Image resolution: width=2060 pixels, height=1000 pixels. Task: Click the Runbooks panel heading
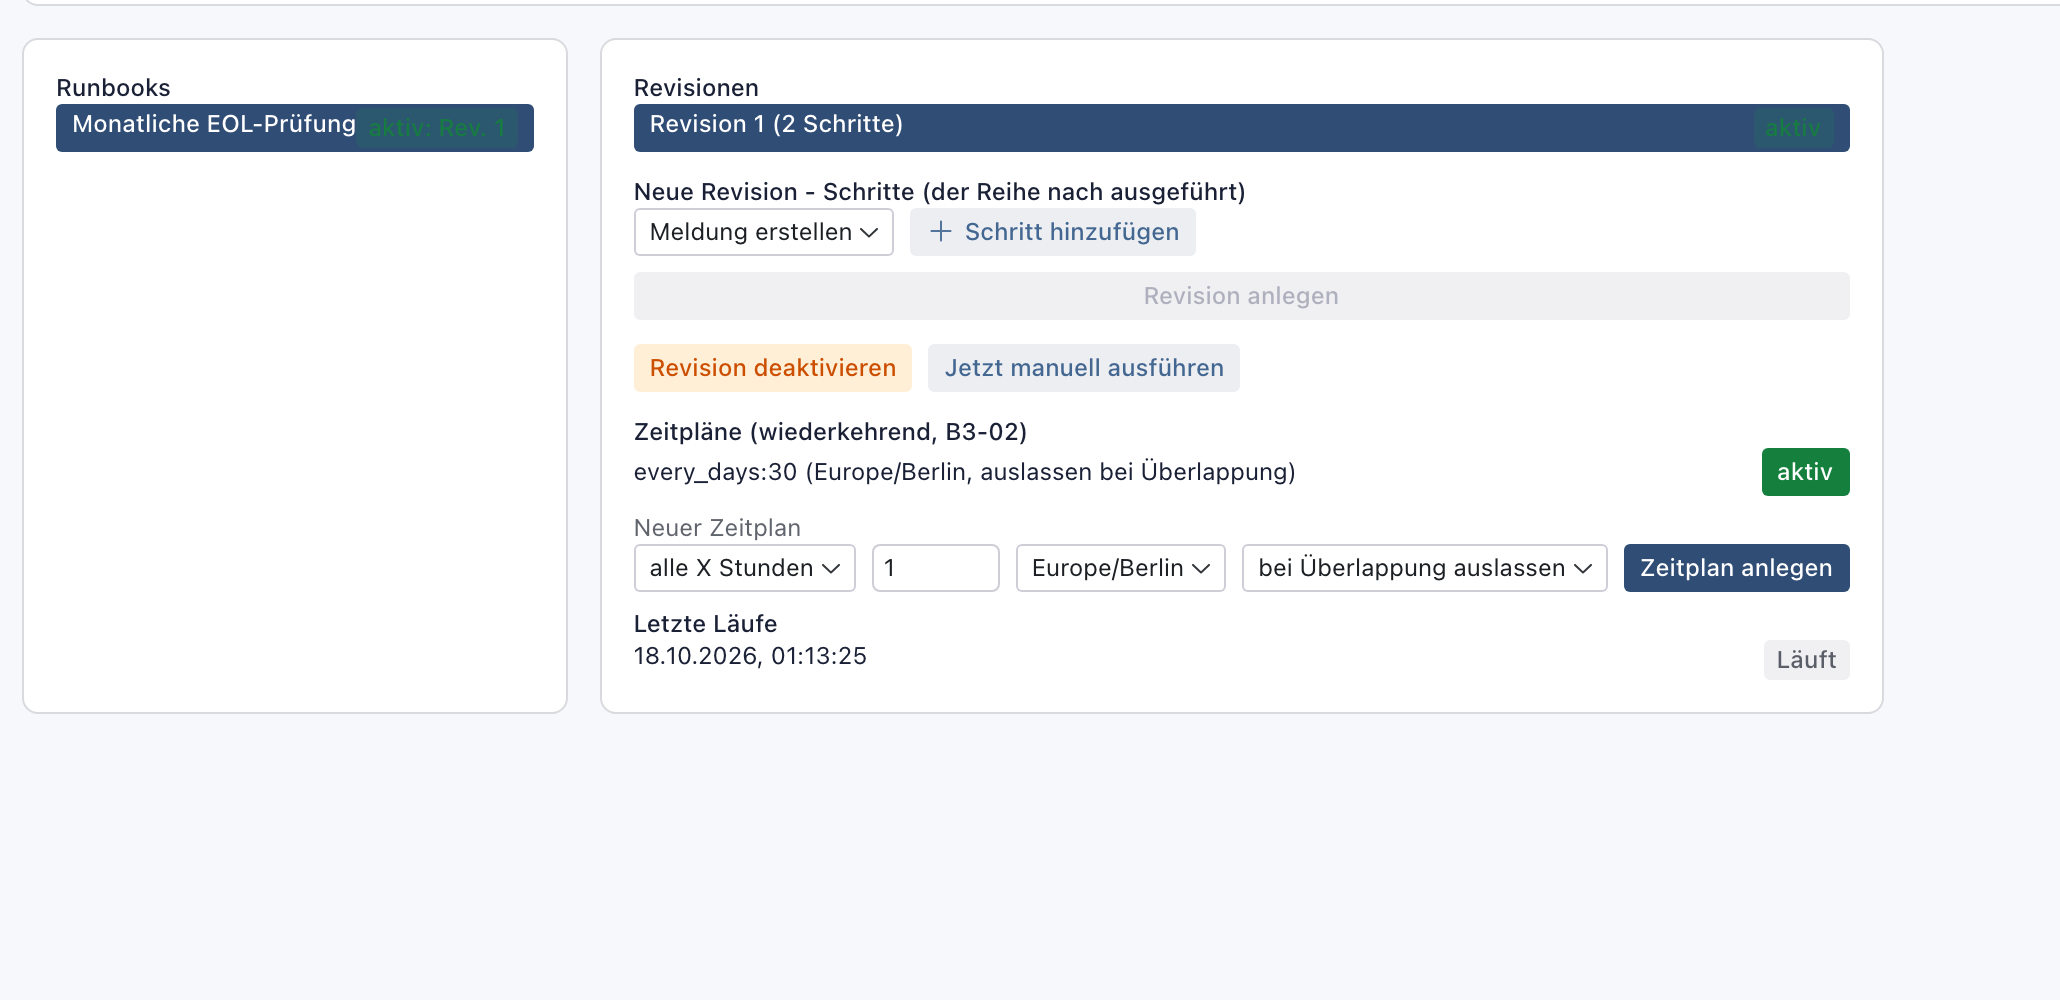point(113,88)
